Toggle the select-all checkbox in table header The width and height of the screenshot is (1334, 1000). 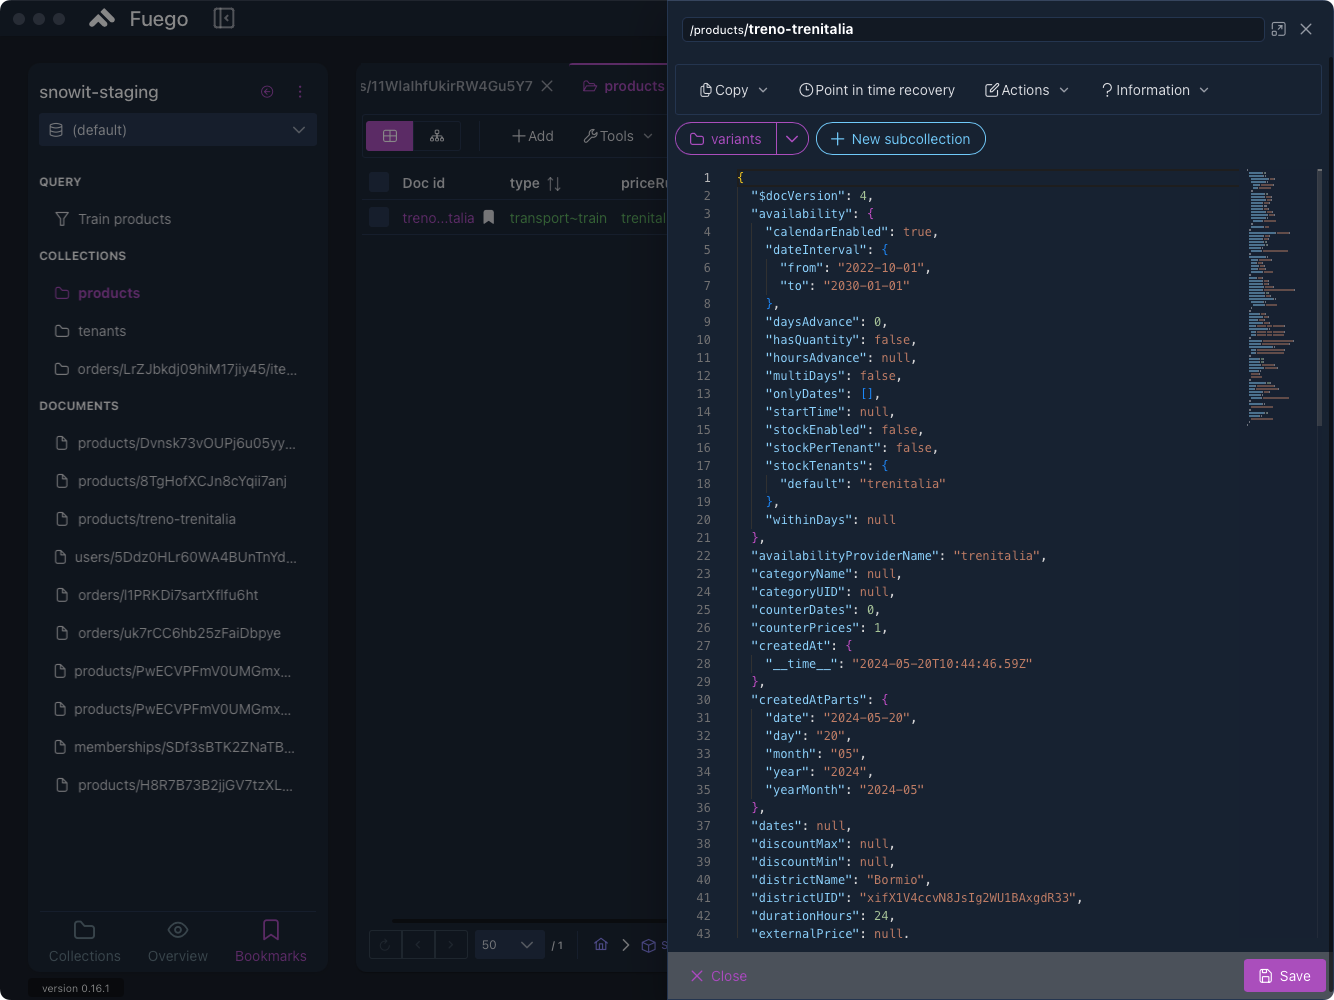pyautogui.click(x=379, y=182)
